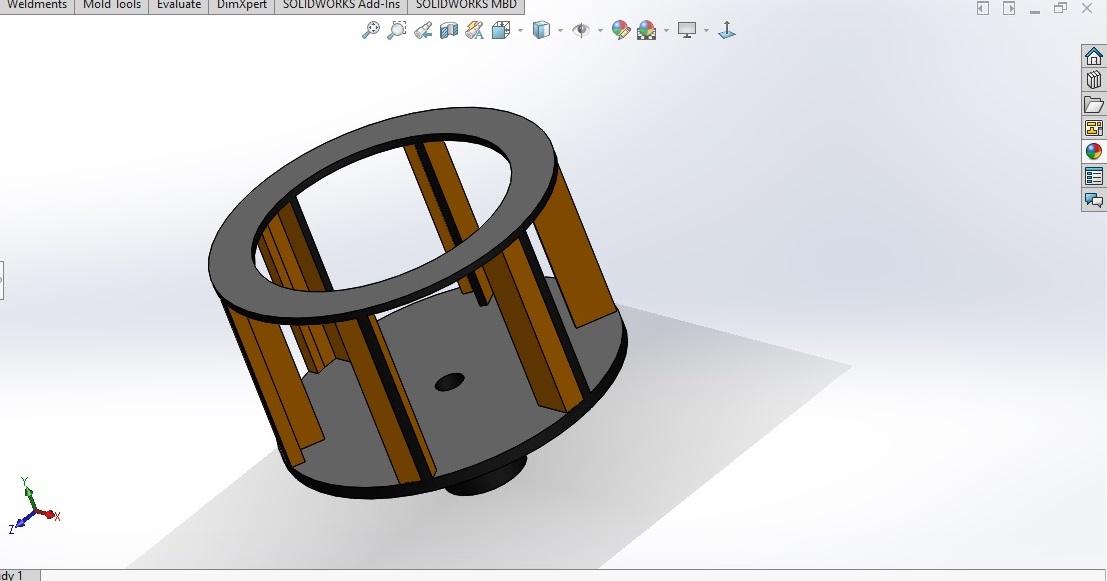The image size is (1107, 581).
Task: Go back to Previous View
Action: 423,30
